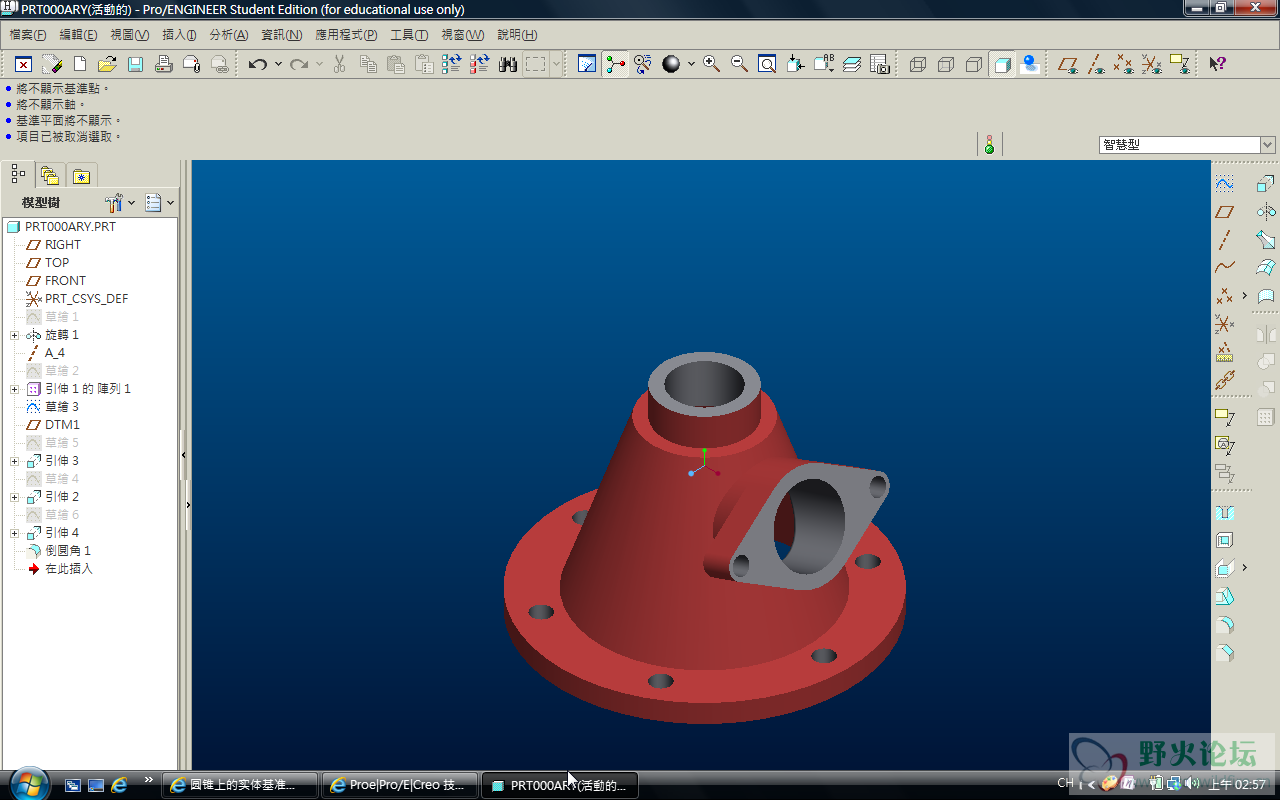Open an existing file via folder icon
Viewport: 1280px width, 800px height.
point(107,64)
